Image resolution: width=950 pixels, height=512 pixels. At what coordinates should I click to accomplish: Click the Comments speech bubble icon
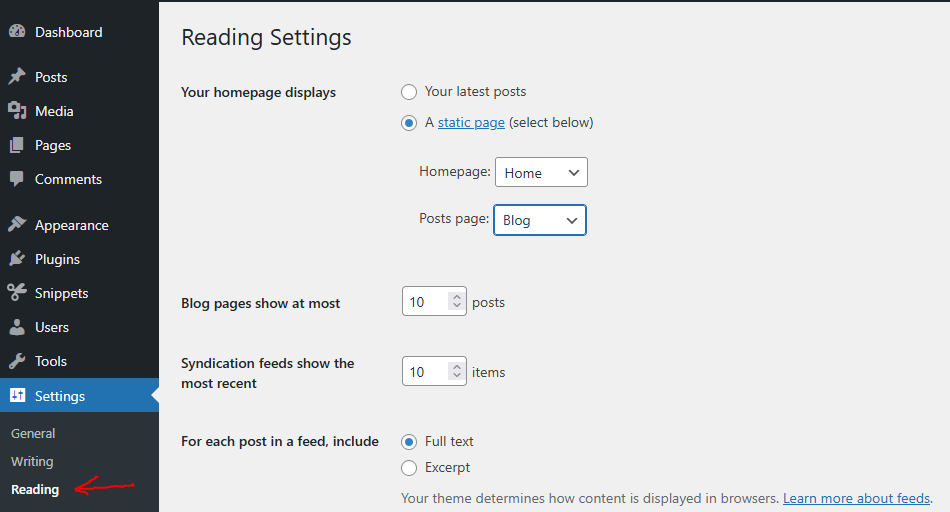pos(17,179)
